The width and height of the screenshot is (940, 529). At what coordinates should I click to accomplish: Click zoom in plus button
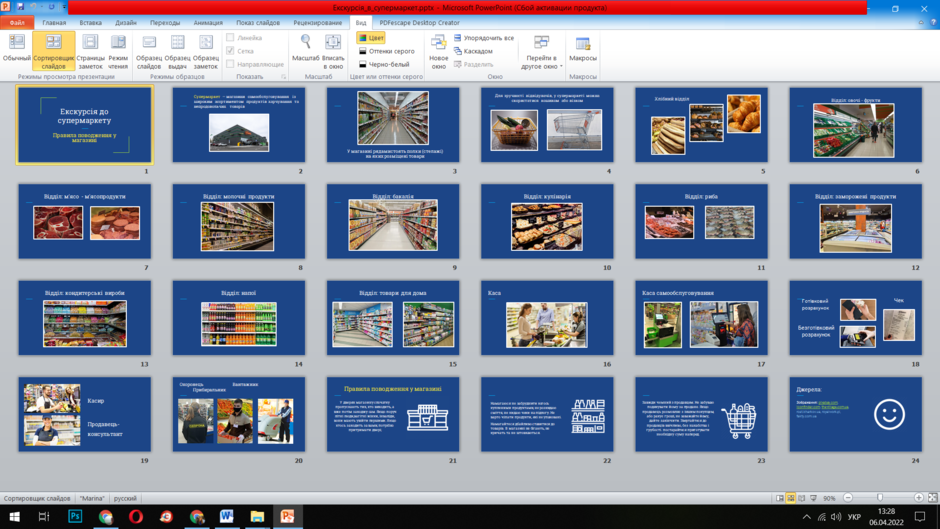tap(918, 498)
